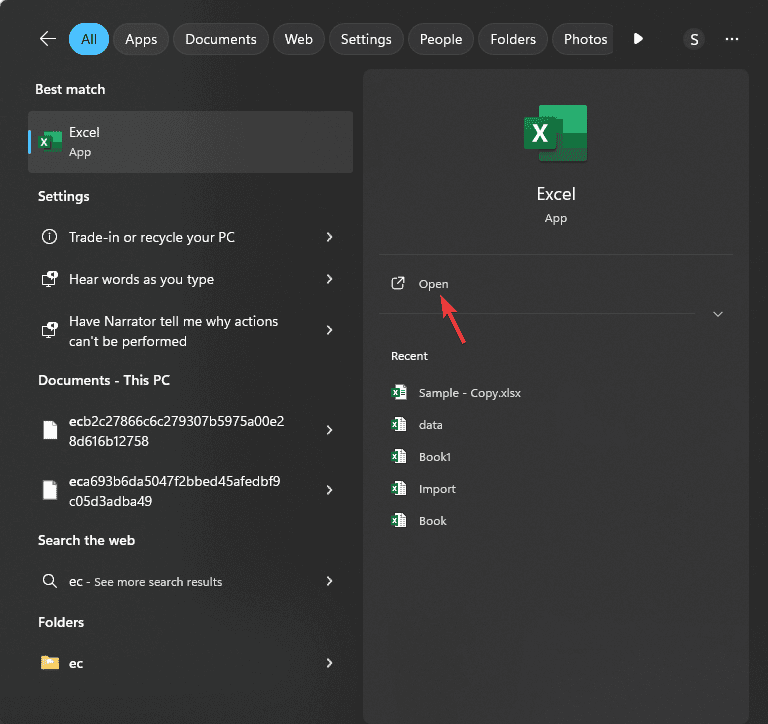Screen dimensions: 768x724
Task: Expand the Hear words as you type chevron
Action: (329, 280)
